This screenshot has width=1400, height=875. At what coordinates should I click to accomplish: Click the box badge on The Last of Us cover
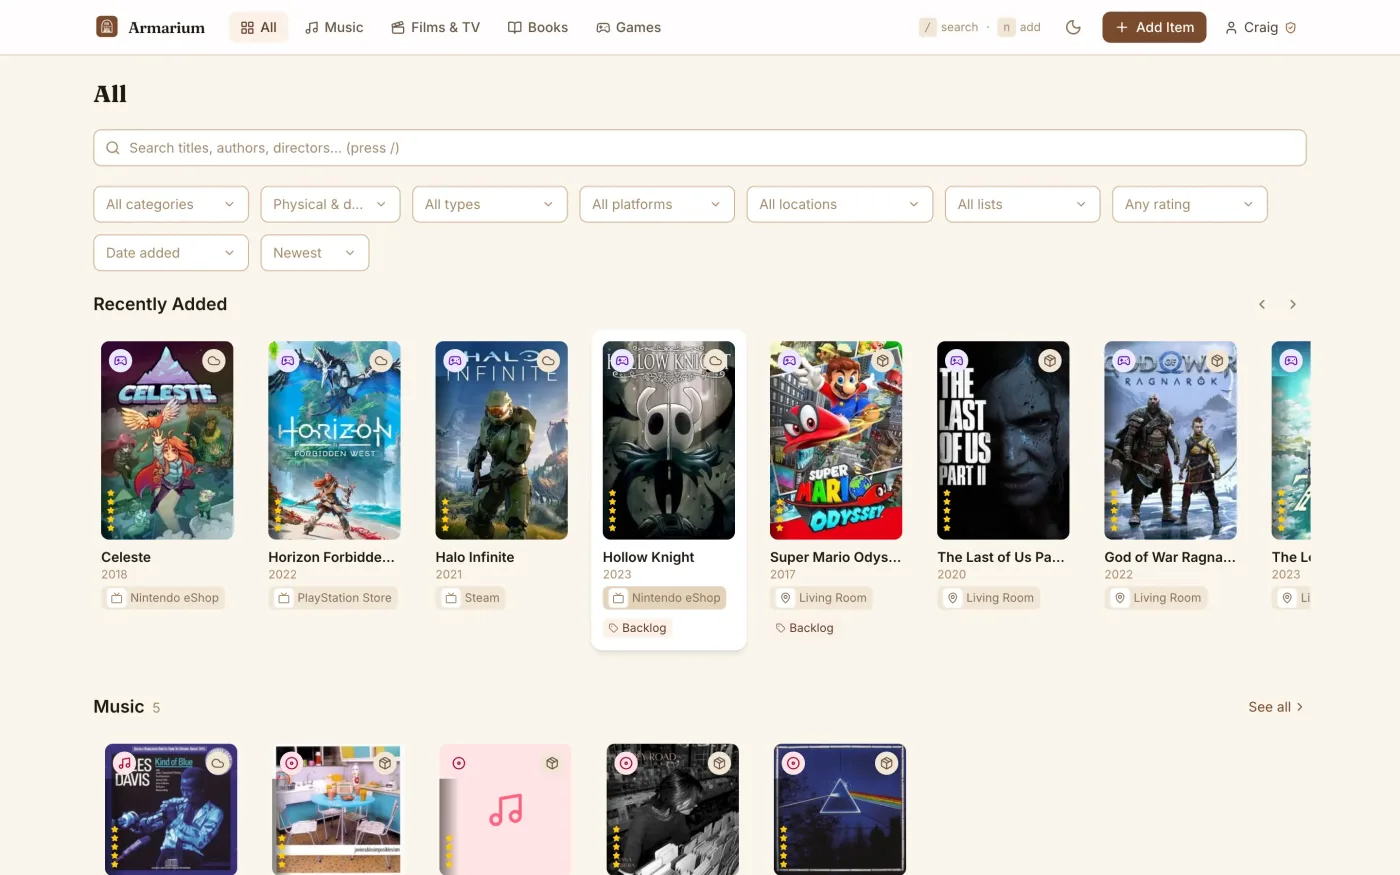(x=1049, y=360)
